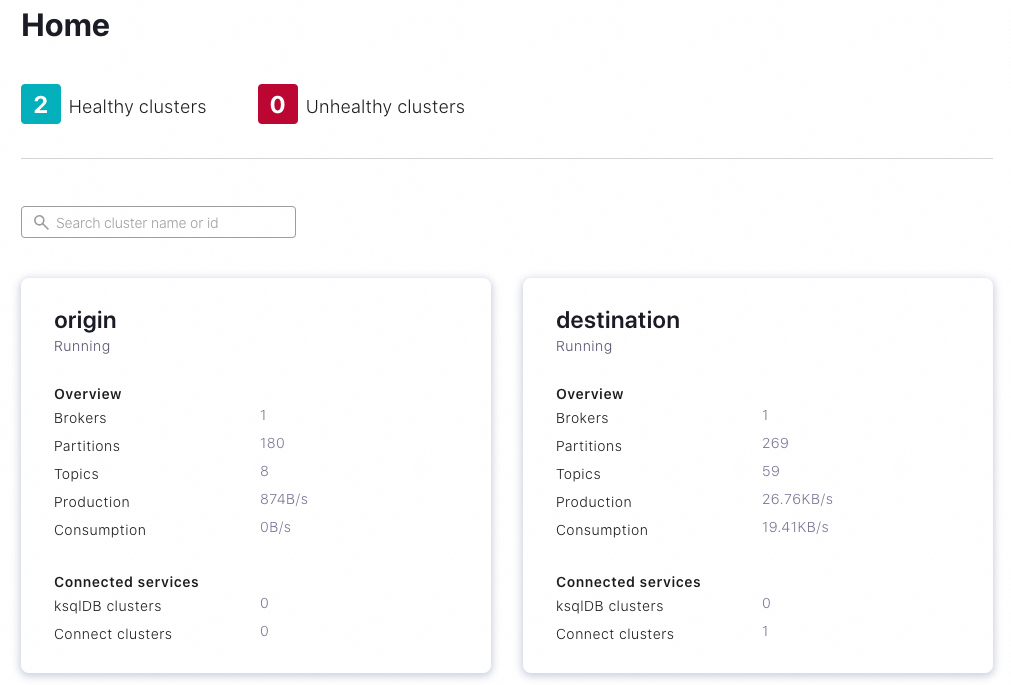Open the destination cluster by its title
1011x685 pixels.
[617, 320]
